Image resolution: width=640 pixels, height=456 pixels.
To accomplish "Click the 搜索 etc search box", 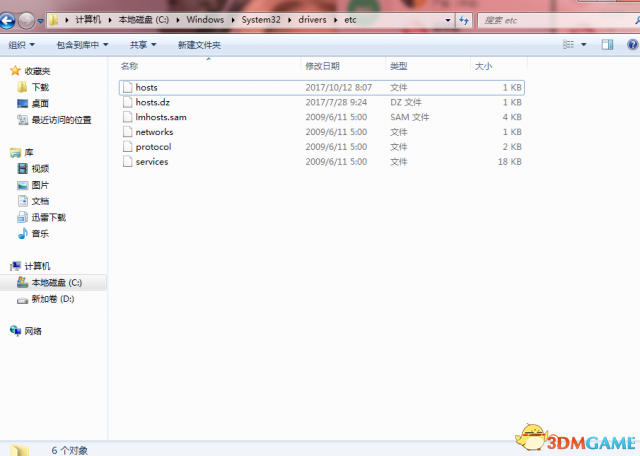I will click(x=550, y=20).
